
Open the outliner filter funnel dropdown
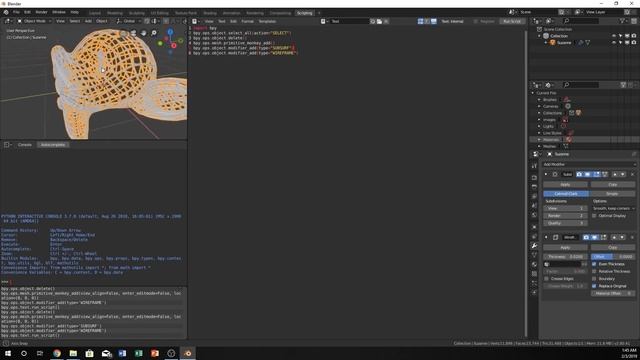point(623,21)
